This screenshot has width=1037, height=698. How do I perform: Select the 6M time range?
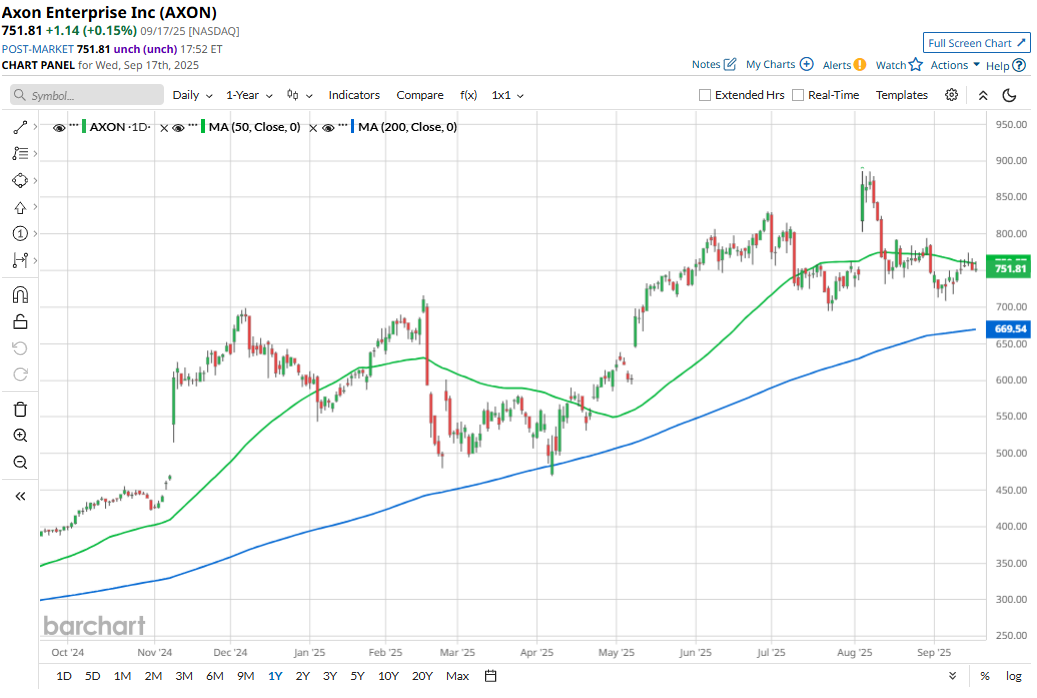tap(214, 676)
